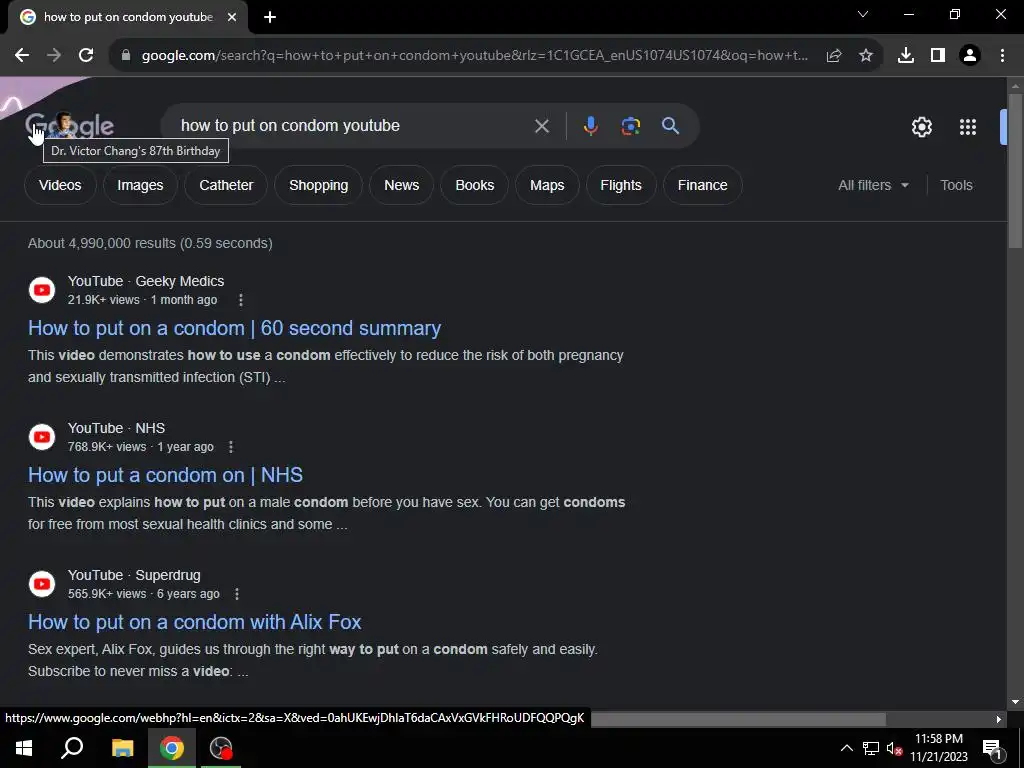Share this page icon in address bar
The height and width of the screenshot is (768, 1024).
point(833,56)
